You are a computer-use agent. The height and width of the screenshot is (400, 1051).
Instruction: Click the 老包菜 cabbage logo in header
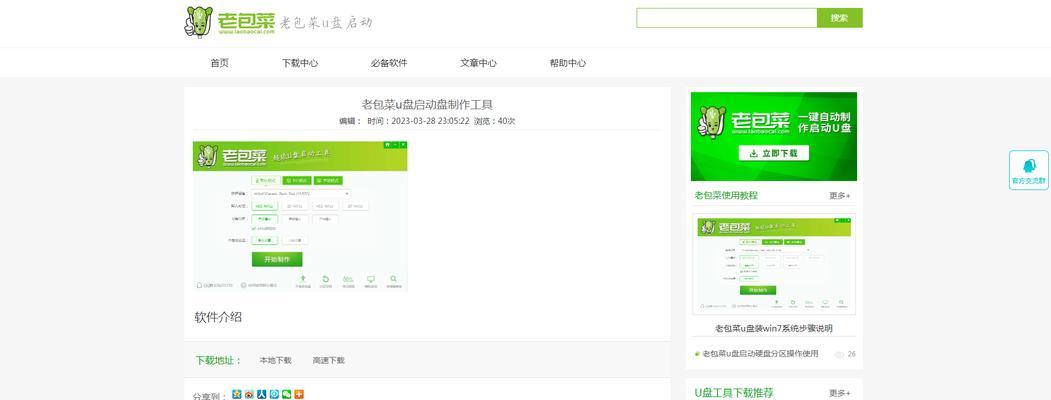[x=229, y=21]
